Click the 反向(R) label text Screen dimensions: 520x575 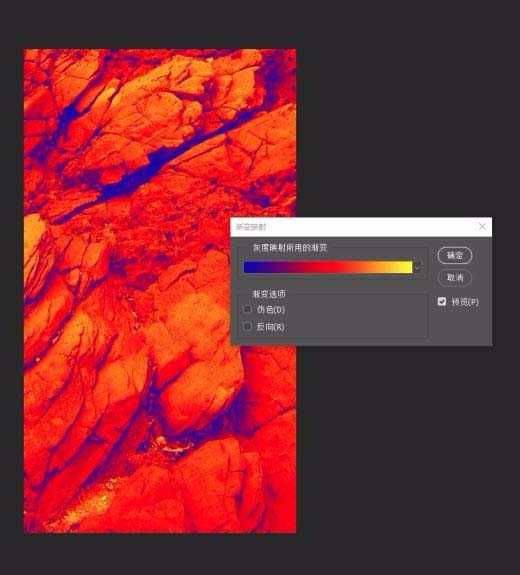coord(270,326)
